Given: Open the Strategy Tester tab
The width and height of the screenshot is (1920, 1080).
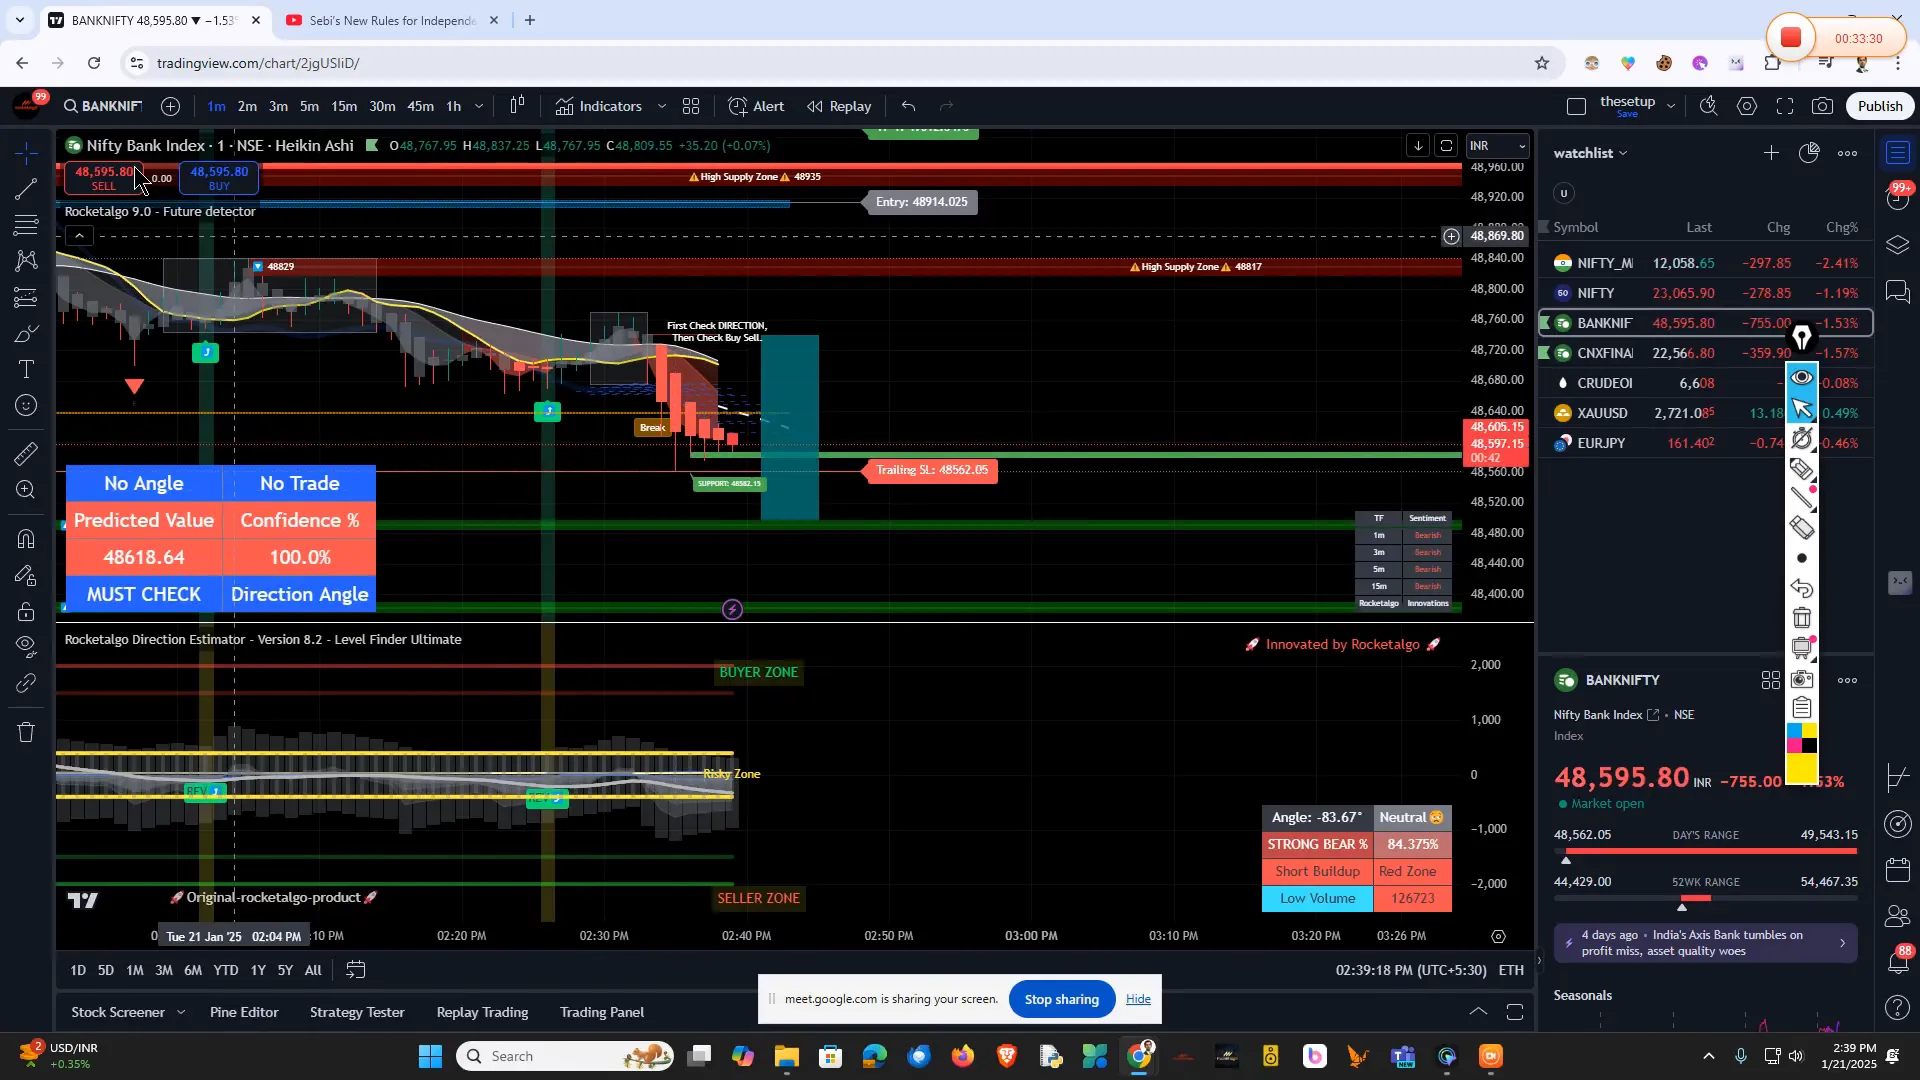Looking at the screenshot, I should point(357,1012).
